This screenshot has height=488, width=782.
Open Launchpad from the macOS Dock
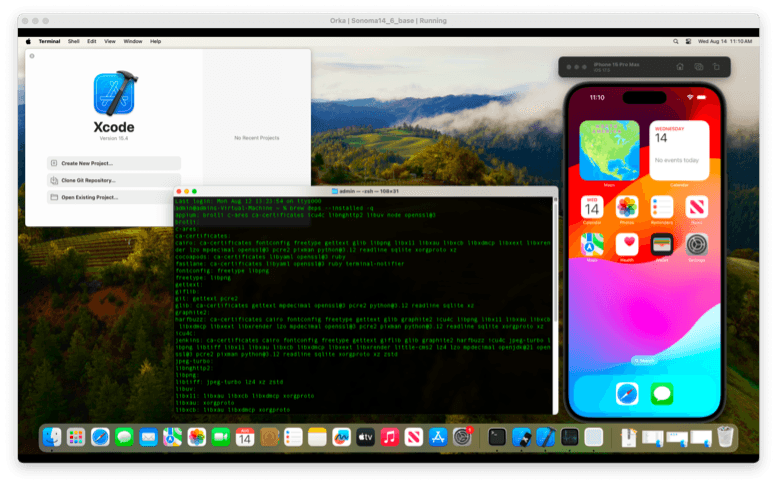(76, 438)
